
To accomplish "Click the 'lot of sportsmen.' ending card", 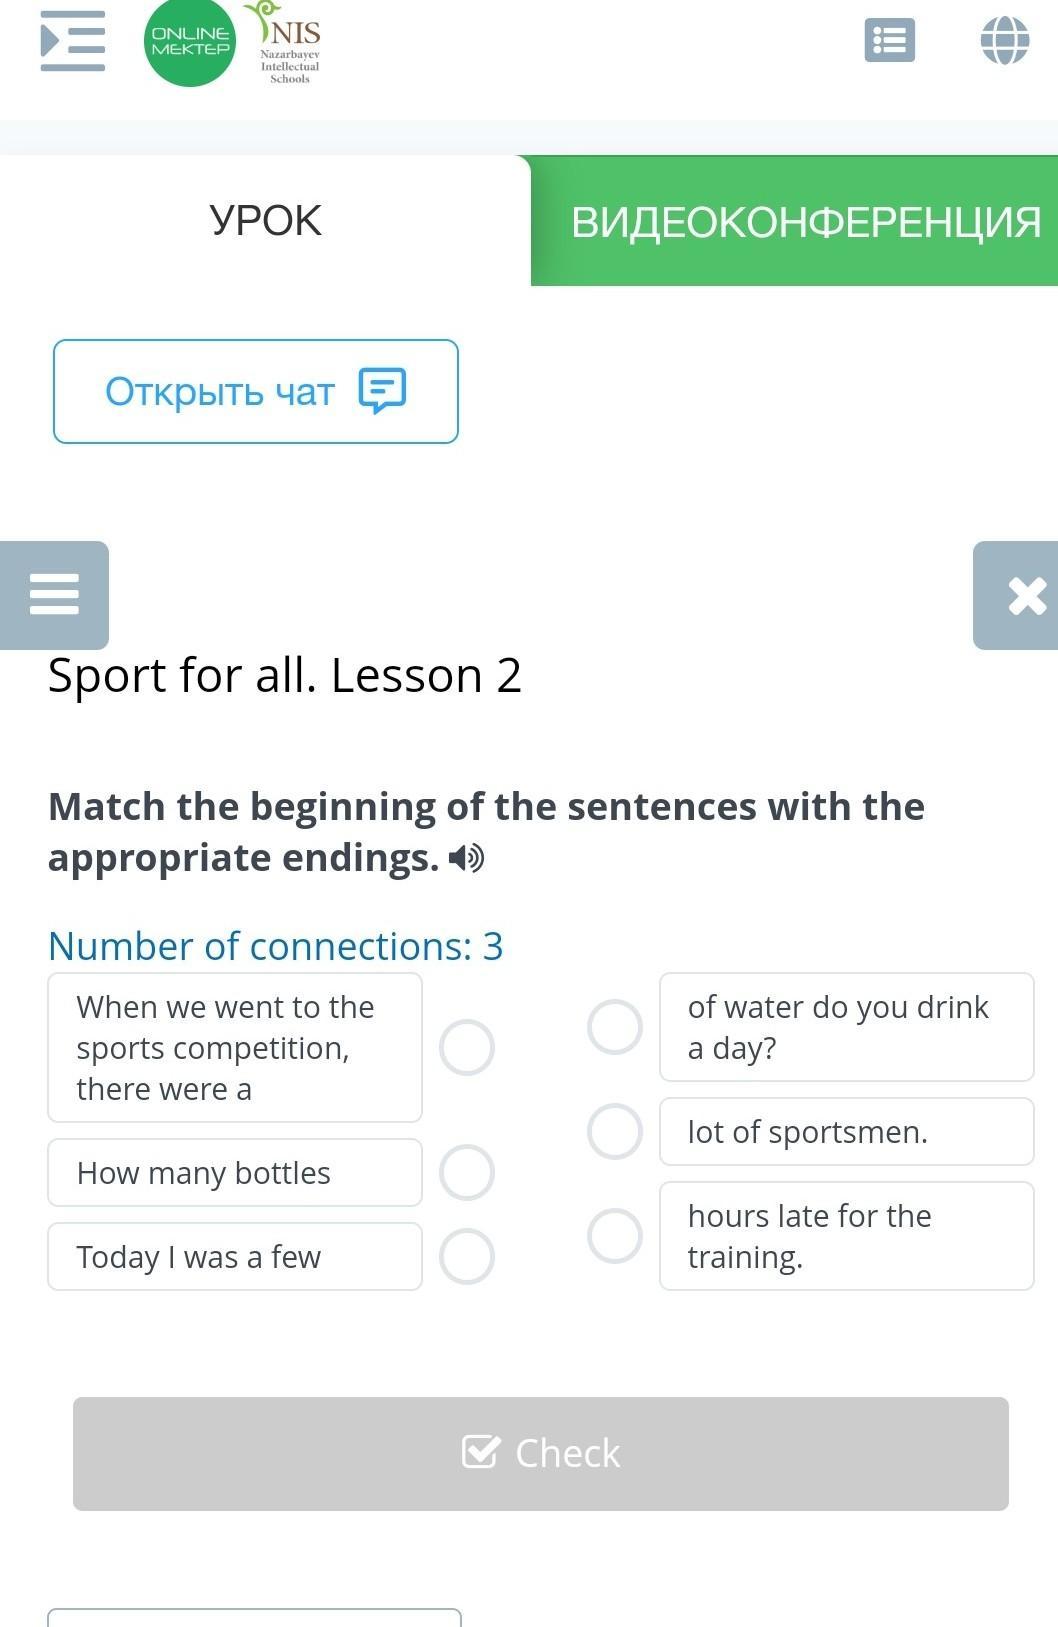I will coord(846,1131).
